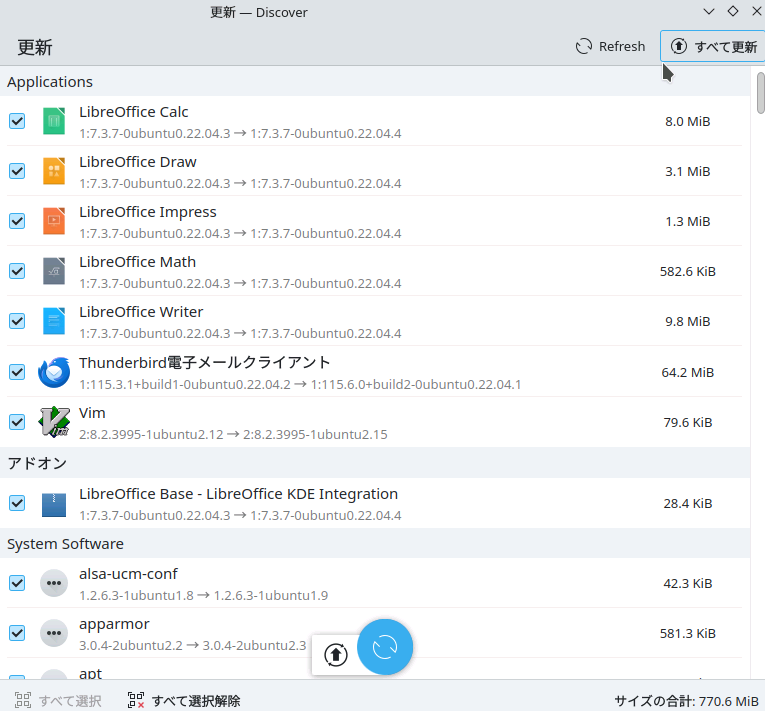
Task: Toggle LibreOffice Base KDE Integration checkbox
Action: tap(17, 503)
